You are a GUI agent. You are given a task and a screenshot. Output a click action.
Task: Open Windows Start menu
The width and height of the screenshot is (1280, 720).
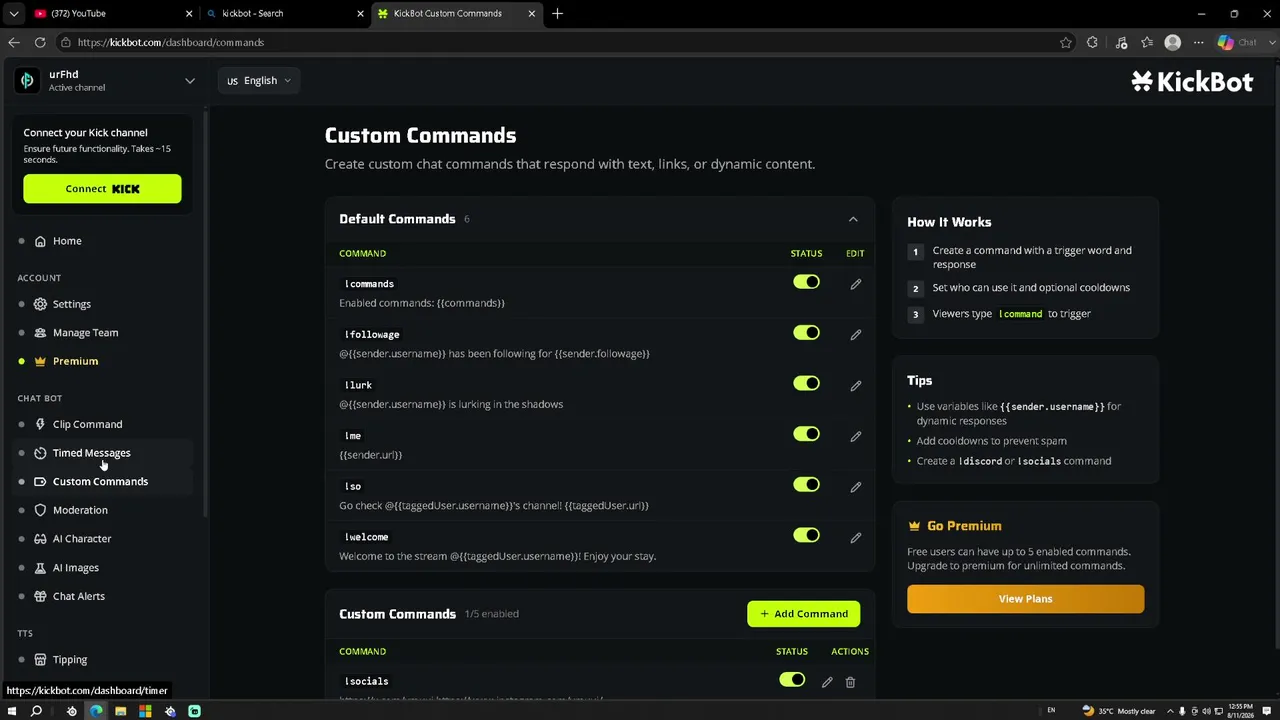[11, 711]
